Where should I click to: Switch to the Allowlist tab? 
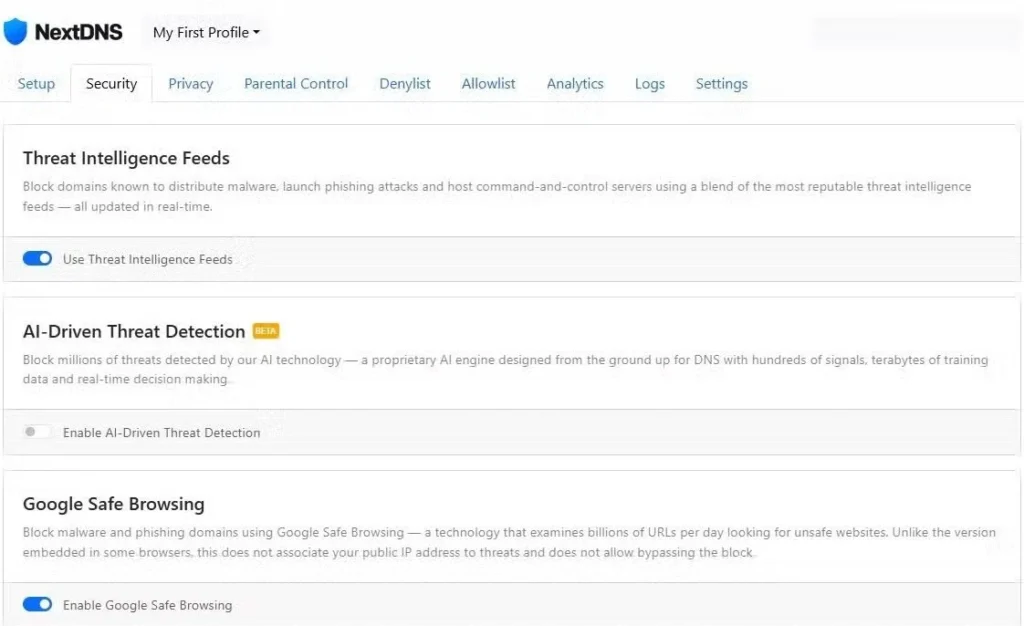[x=488, y=84]
